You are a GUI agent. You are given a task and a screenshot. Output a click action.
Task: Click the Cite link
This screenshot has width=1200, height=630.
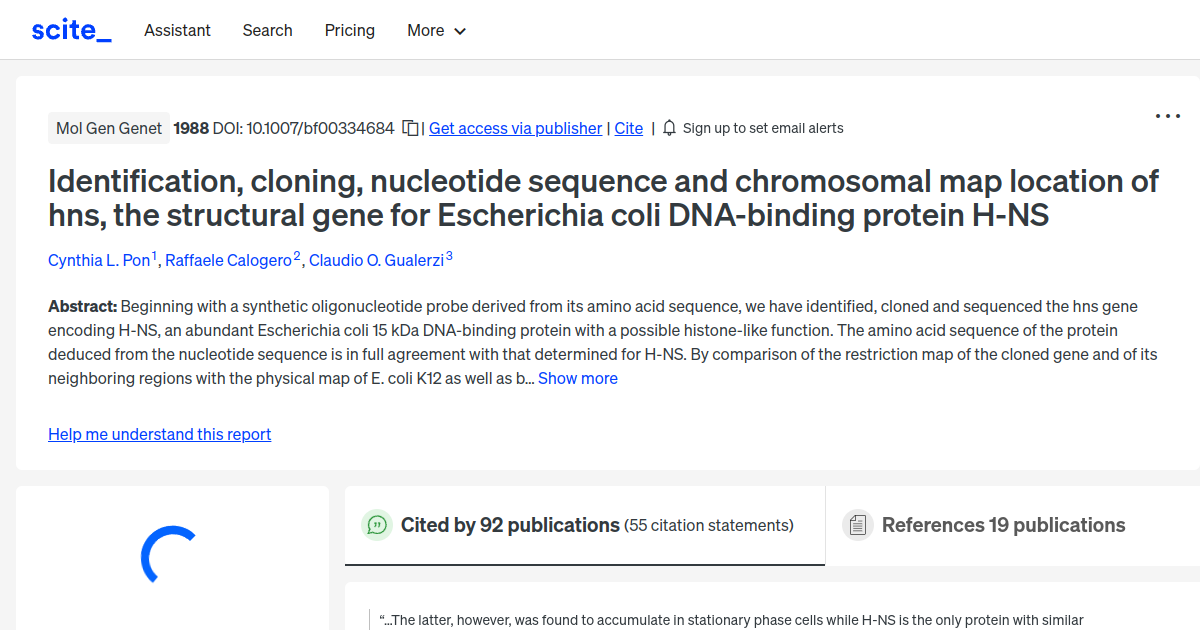[x=628, y=128]
